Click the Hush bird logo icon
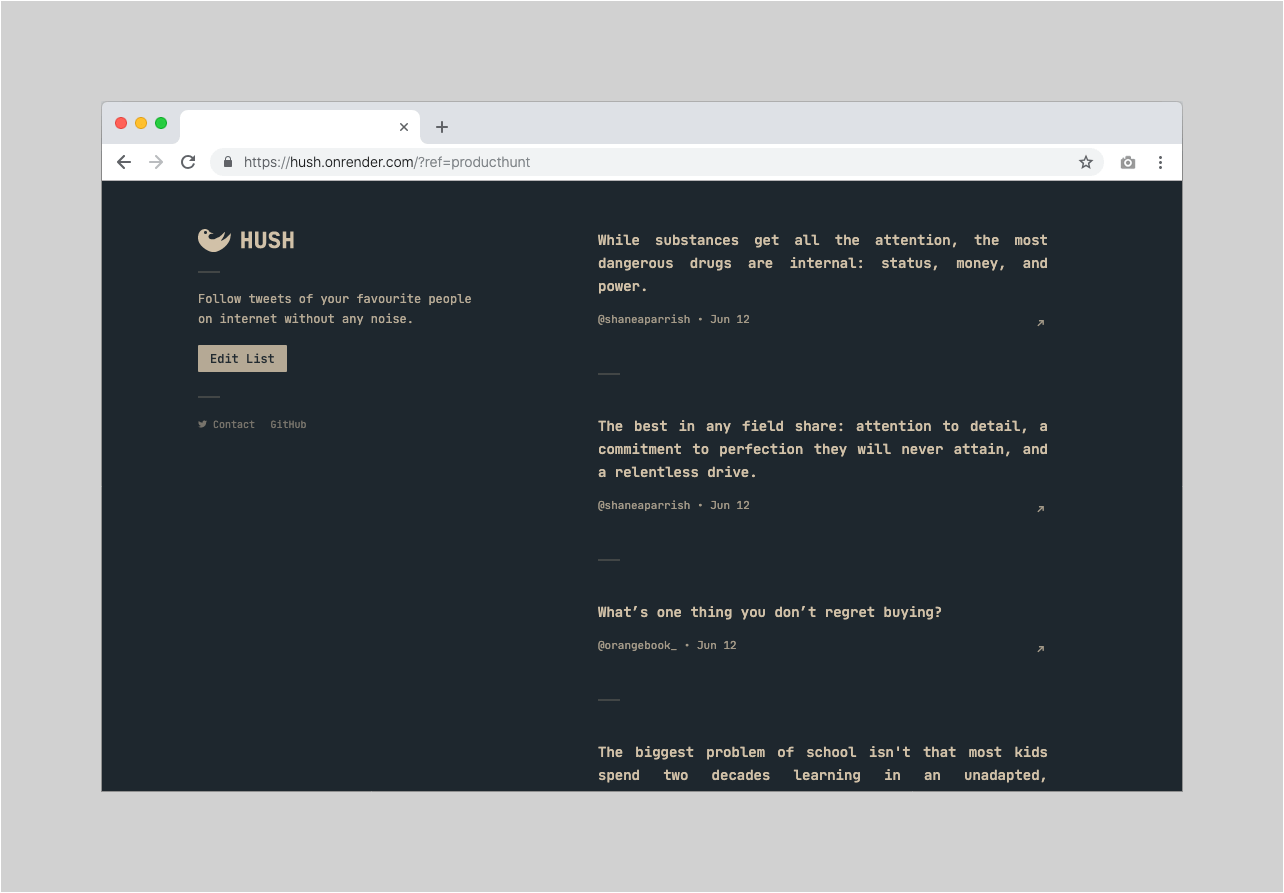Screen dimensions: 1284x893 tap(214, 239)
